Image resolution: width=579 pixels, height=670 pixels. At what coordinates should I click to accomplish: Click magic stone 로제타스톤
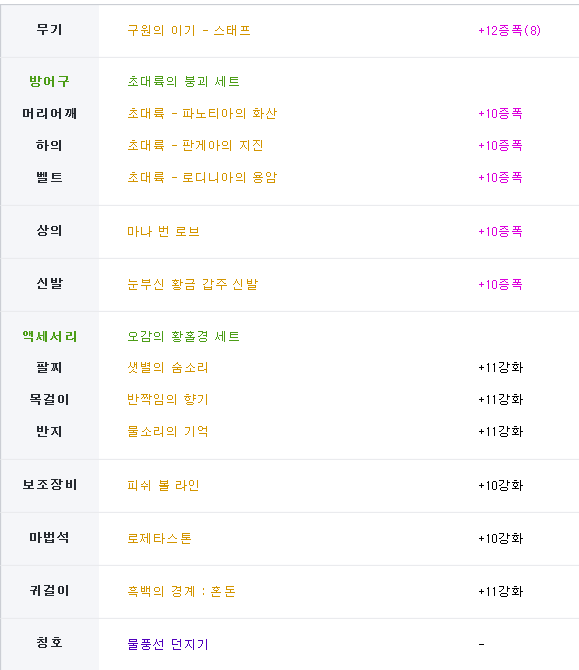tap(159, 539)
